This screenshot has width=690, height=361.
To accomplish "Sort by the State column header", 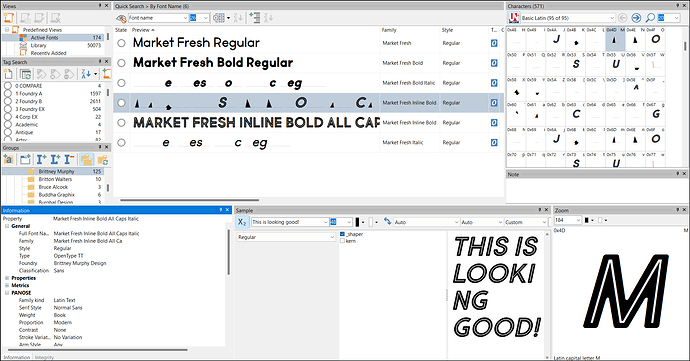I will (121, 30).
